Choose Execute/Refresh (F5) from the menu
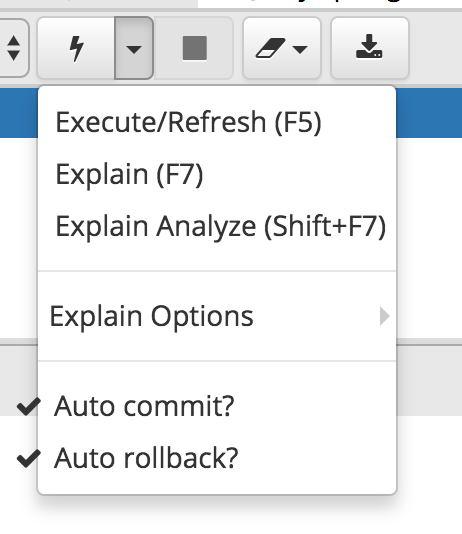 [x=189, y=122]
